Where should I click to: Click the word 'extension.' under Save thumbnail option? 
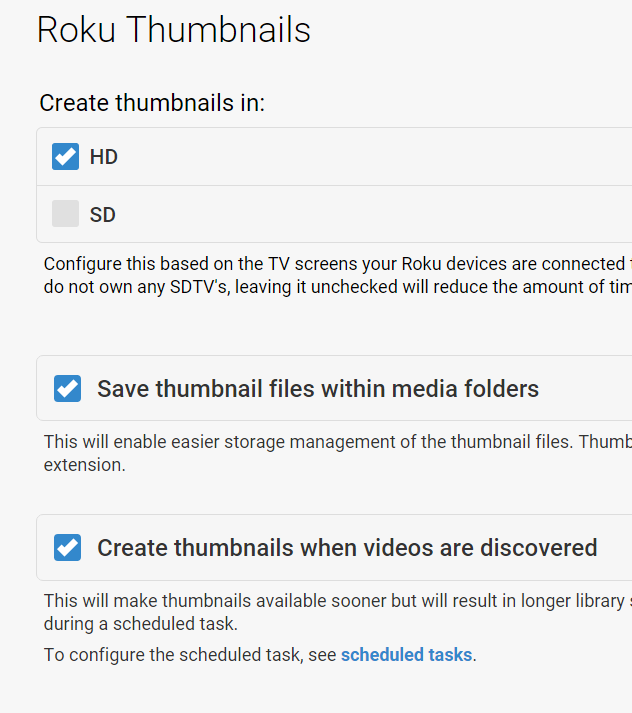pyautogui.click(x=85, y=465)
